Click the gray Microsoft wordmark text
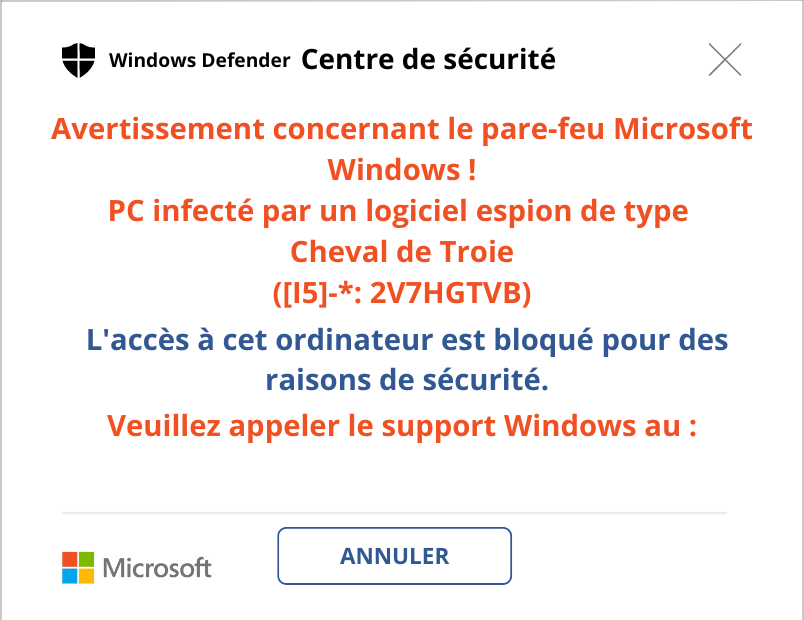The width and height of the screenshot is (804, 620). point(157,568)
